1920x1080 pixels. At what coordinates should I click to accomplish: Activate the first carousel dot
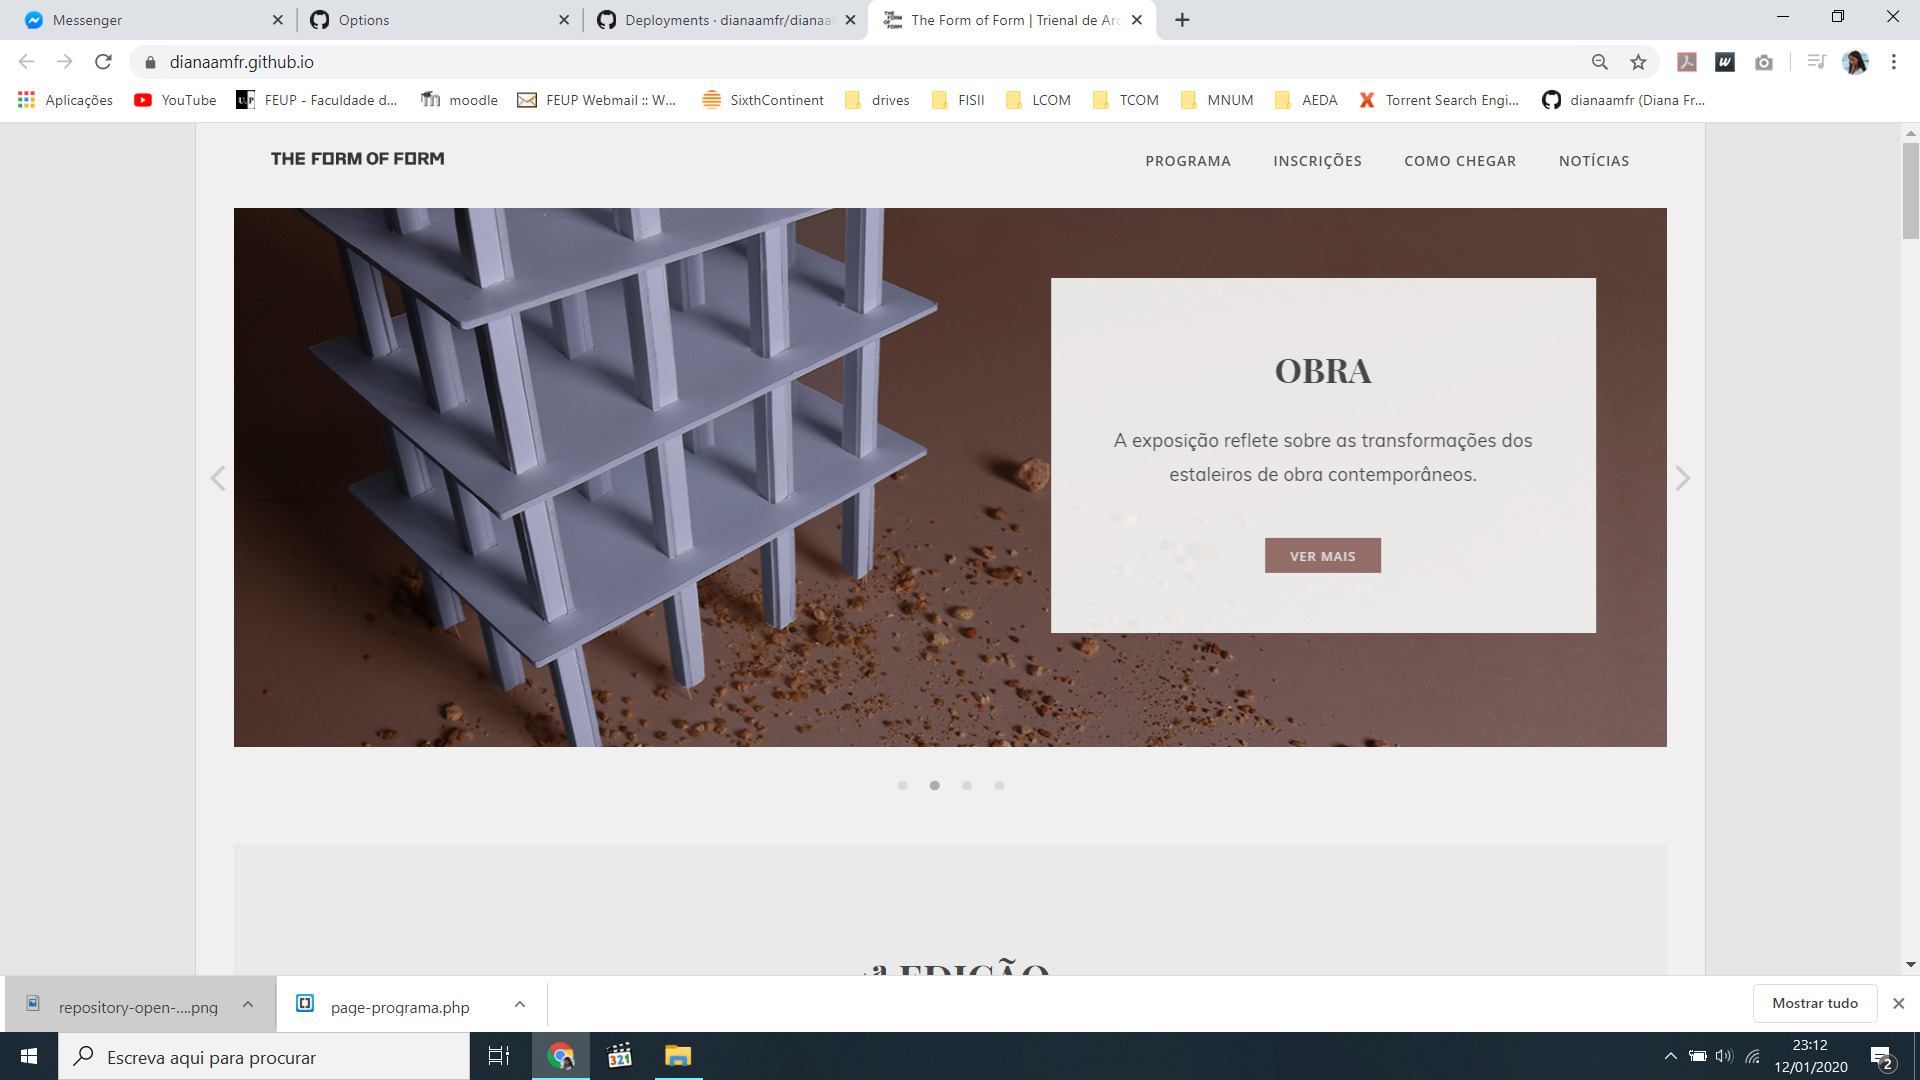click(903, 786)
